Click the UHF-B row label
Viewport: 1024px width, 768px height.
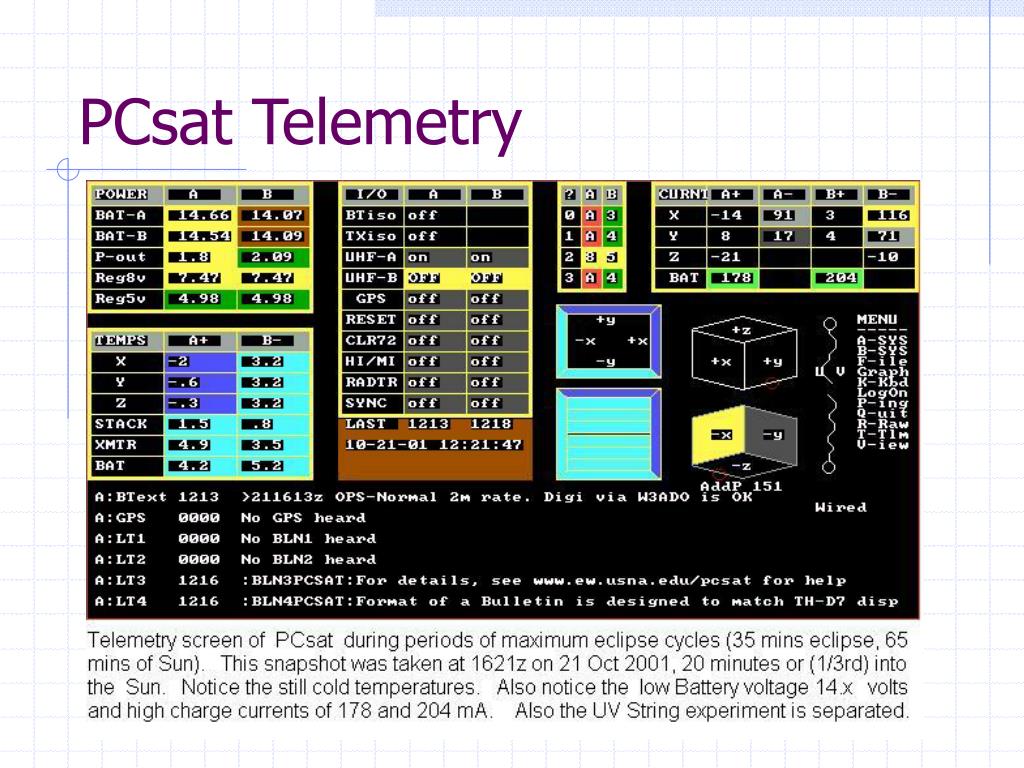point(371,278)
